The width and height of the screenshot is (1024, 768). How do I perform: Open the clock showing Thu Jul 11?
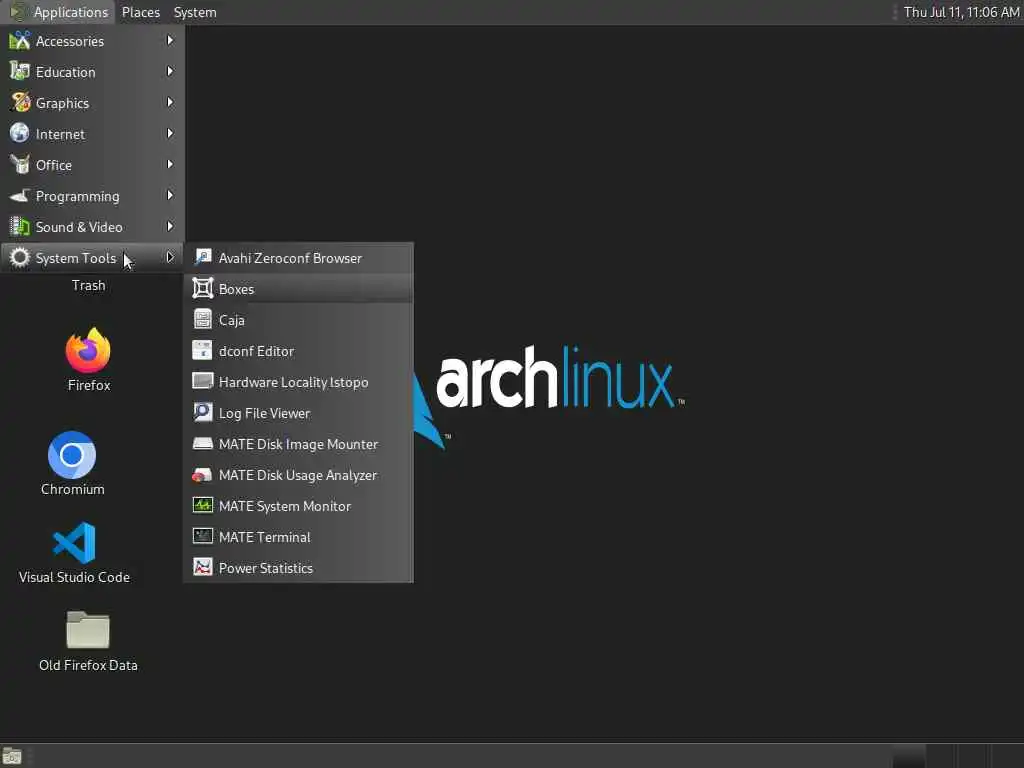(x=961, y=12)
